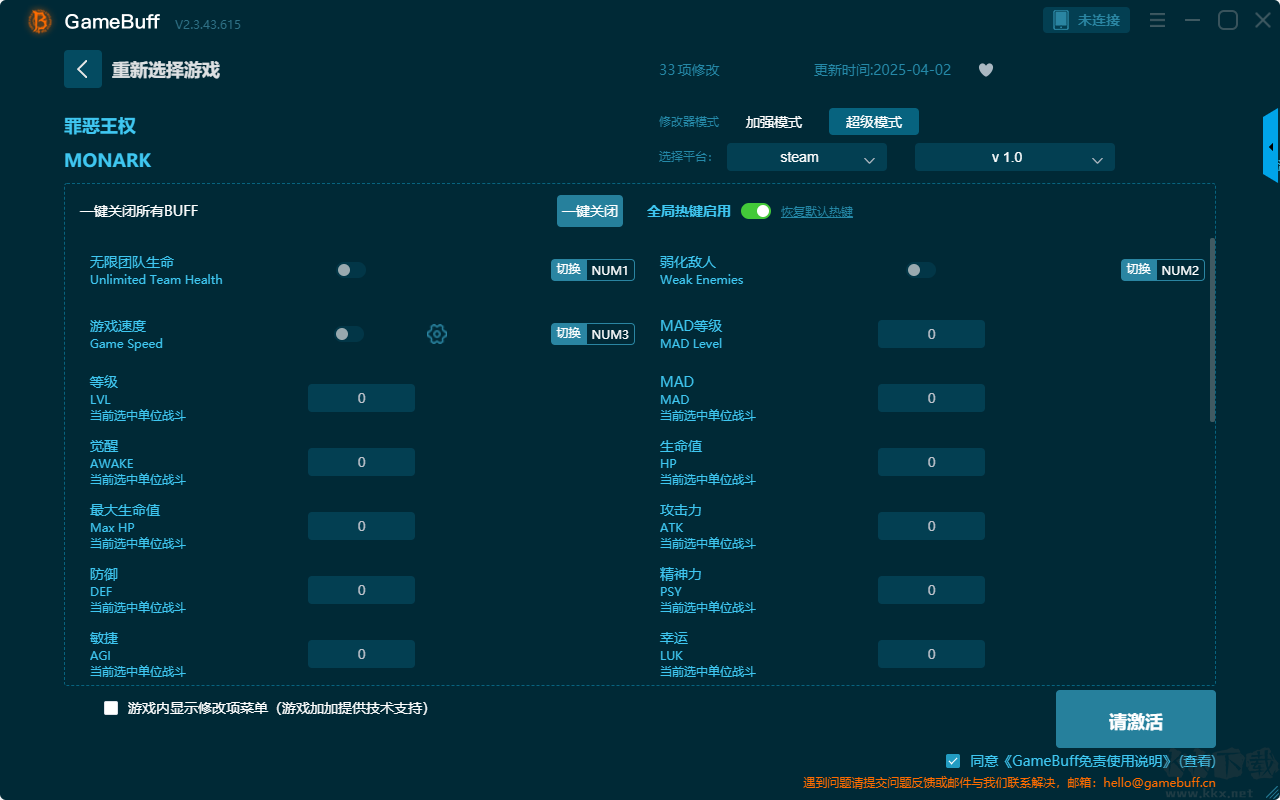This screenshot has height=800, width=1280.
Task: Click the 一键关闭 button
Action: [590, 211]
